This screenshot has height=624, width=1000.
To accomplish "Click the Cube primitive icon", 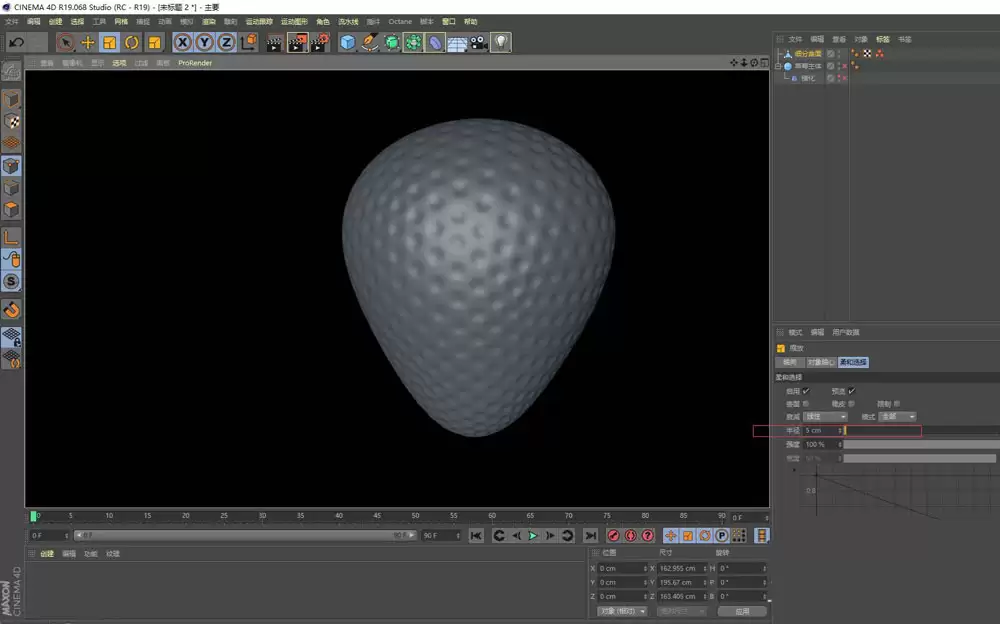I will [347, 42].
